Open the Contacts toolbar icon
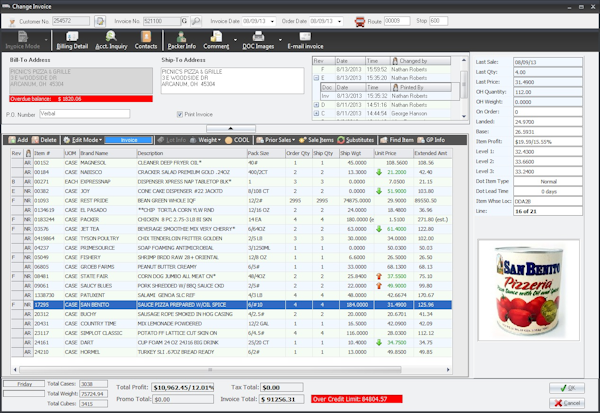The image size is (600, 413). (x=146, y=40)
